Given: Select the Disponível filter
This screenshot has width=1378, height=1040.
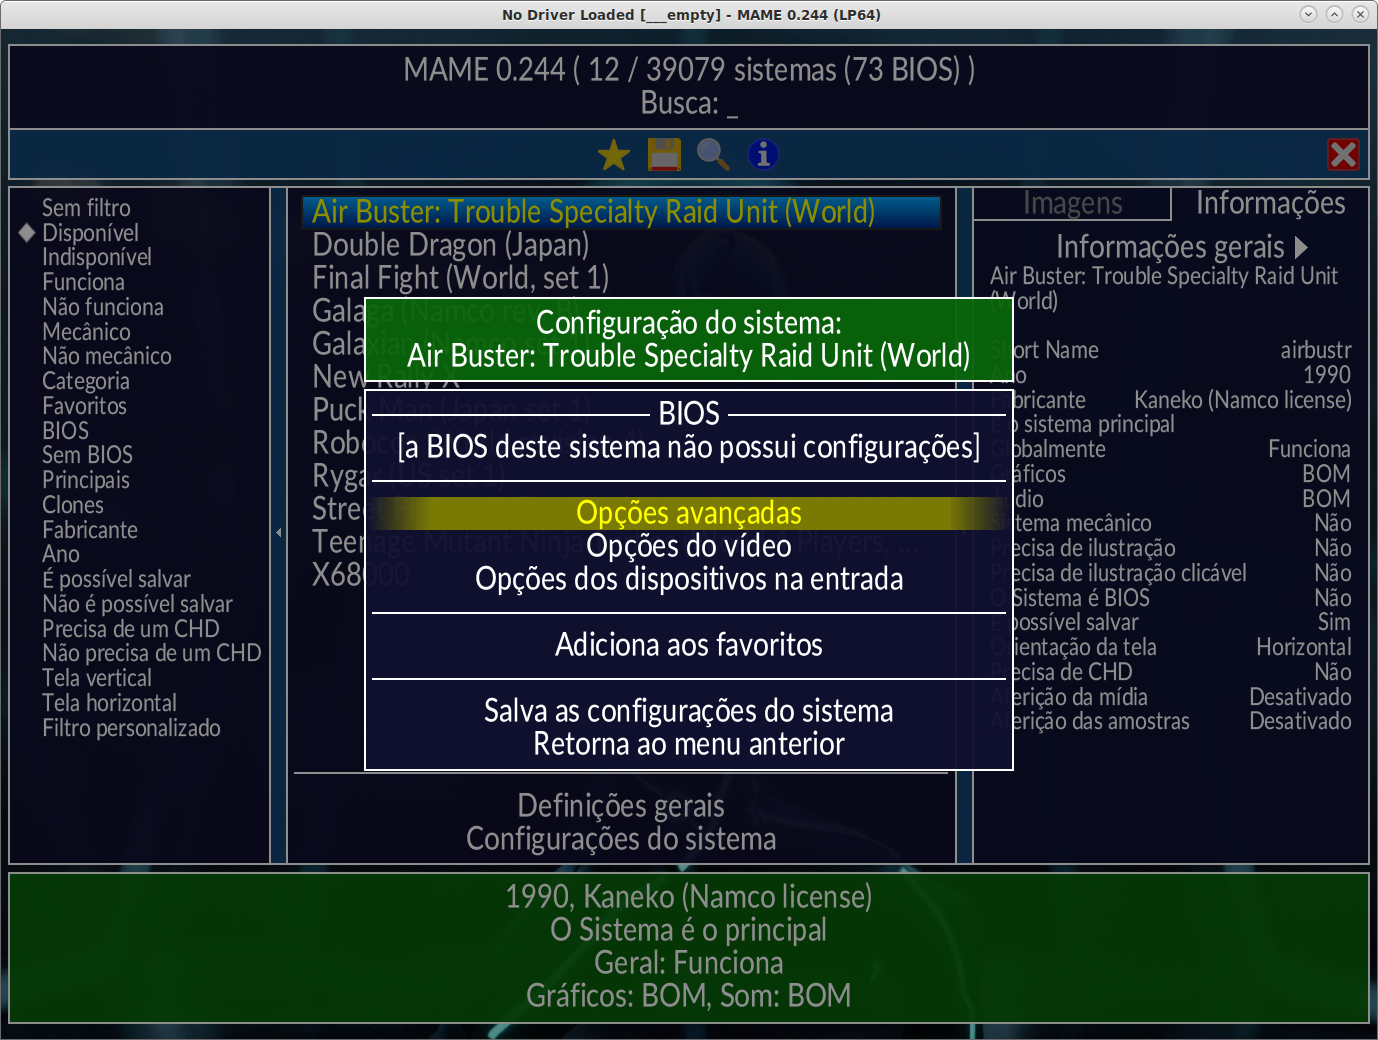Looking at the screenshot, I should 90,233.
